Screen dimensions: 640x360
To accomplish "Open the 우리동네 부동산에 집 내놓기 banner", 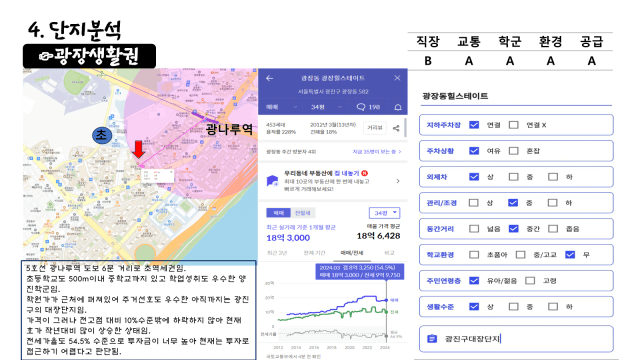I will [x=333, y=181].
